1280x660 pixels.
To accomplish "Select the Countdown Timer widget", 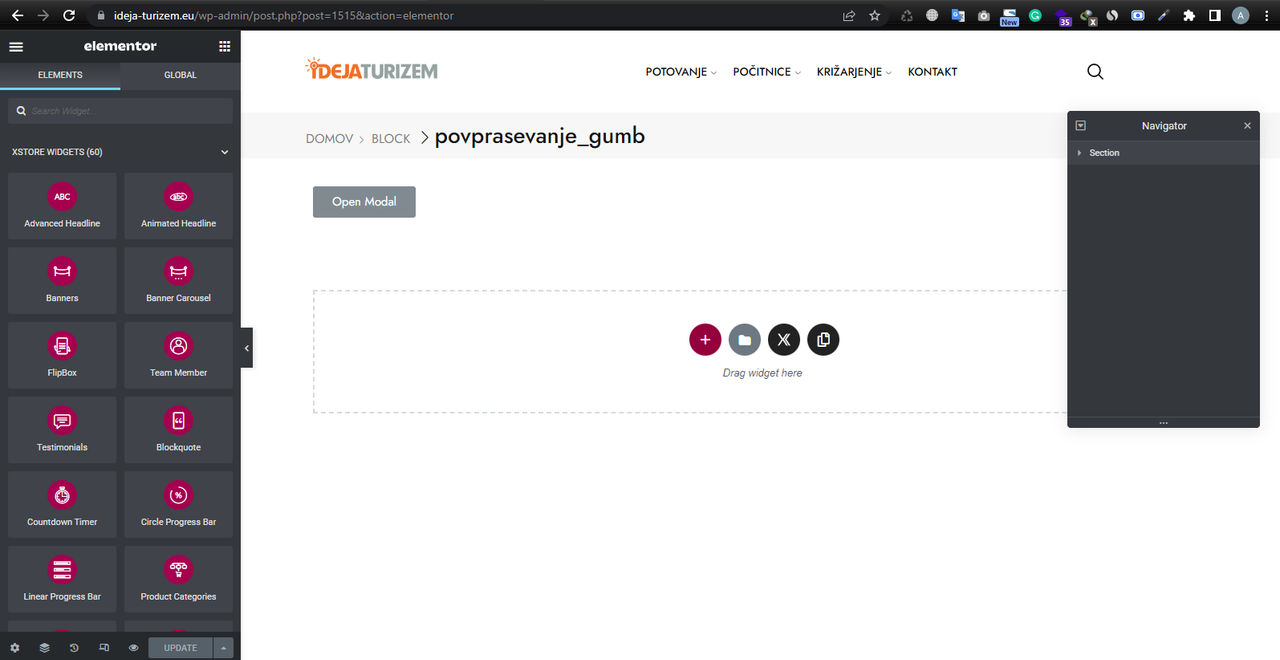I will coord(62,505).
